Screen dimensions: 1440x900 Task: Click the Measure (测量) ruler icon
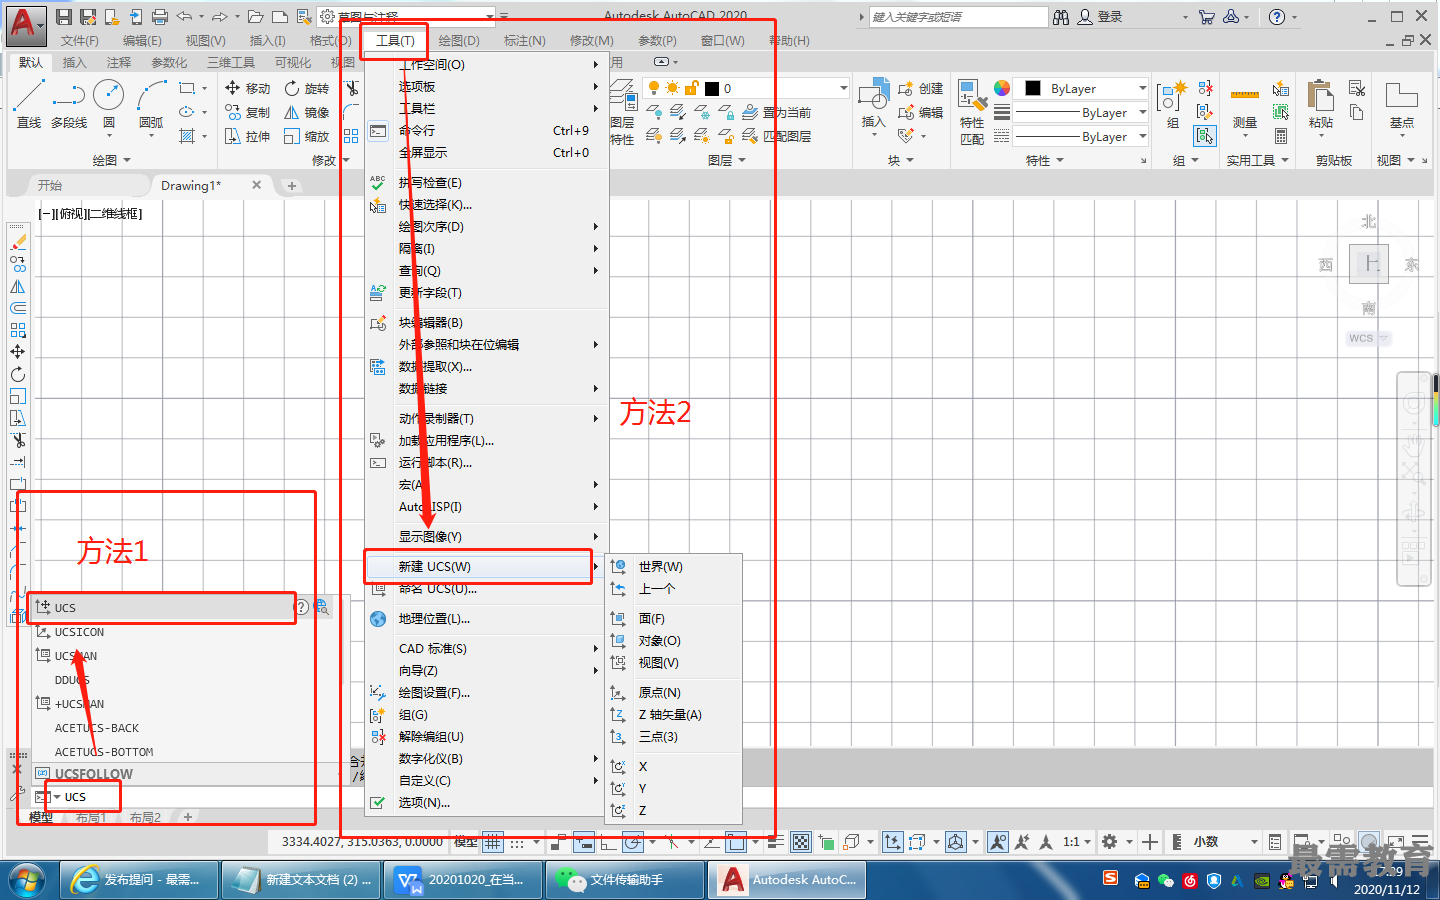click(1244, 96)
